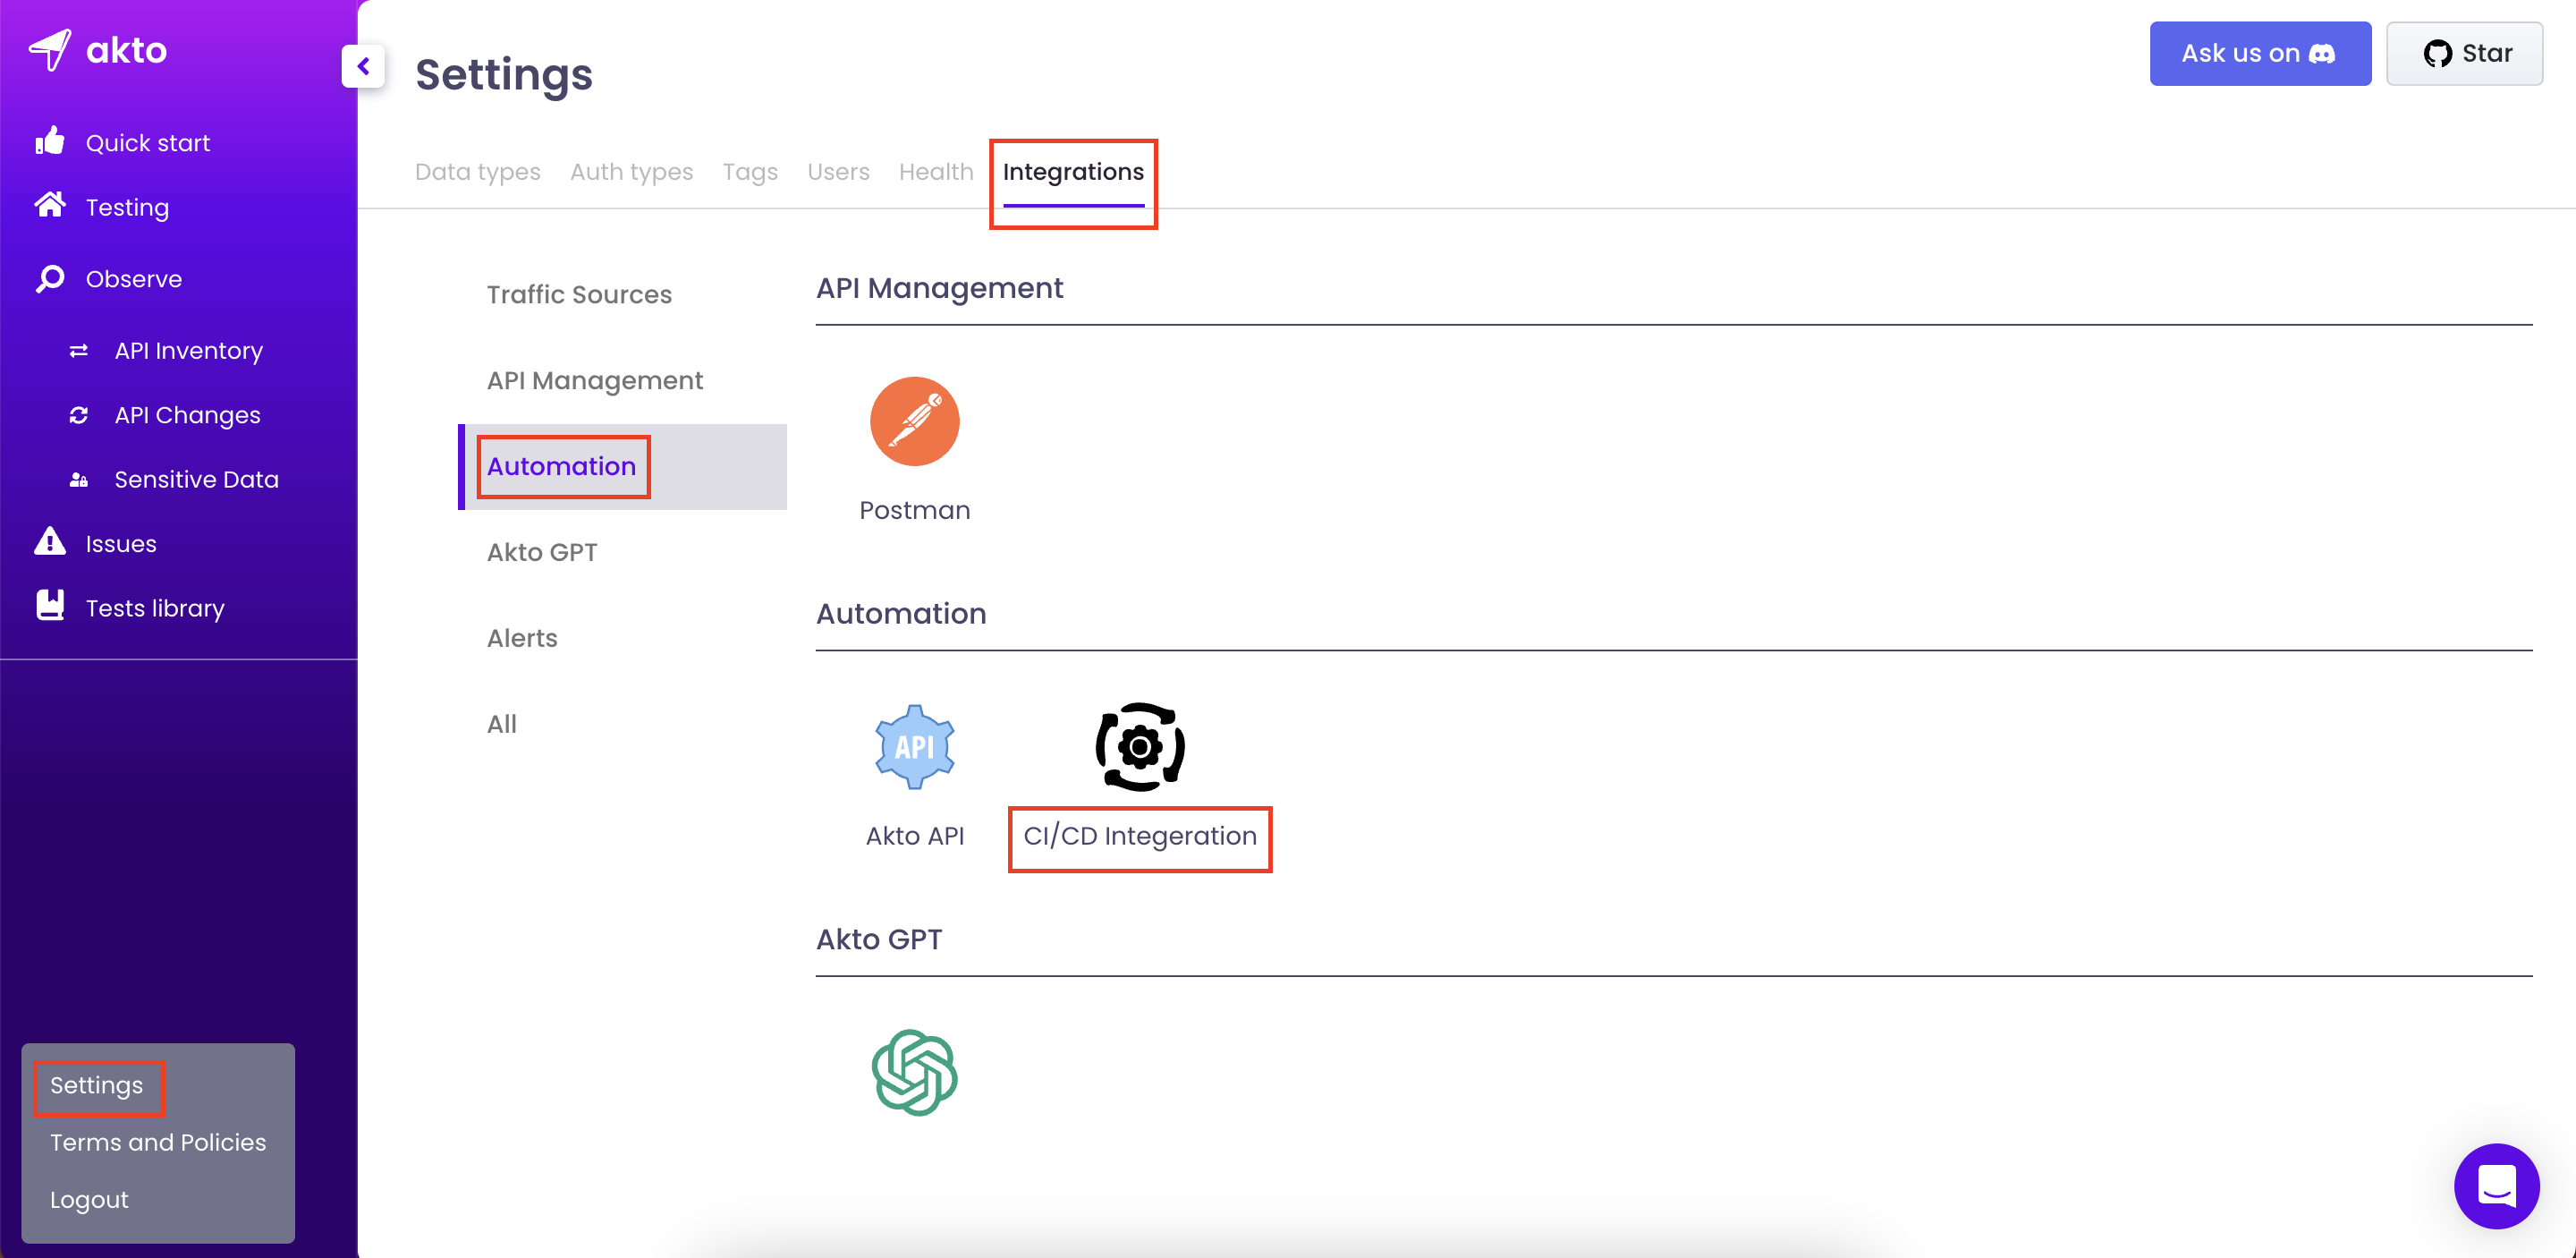The height and width of the screenshot is (1258, 2576).
Task: Choose Logout from the settings popup
Action: click(89, 1199)
